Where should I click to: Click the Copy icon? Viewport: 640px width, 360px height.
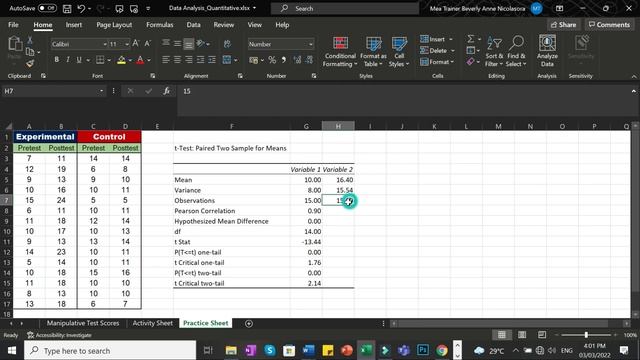[30, 52]
